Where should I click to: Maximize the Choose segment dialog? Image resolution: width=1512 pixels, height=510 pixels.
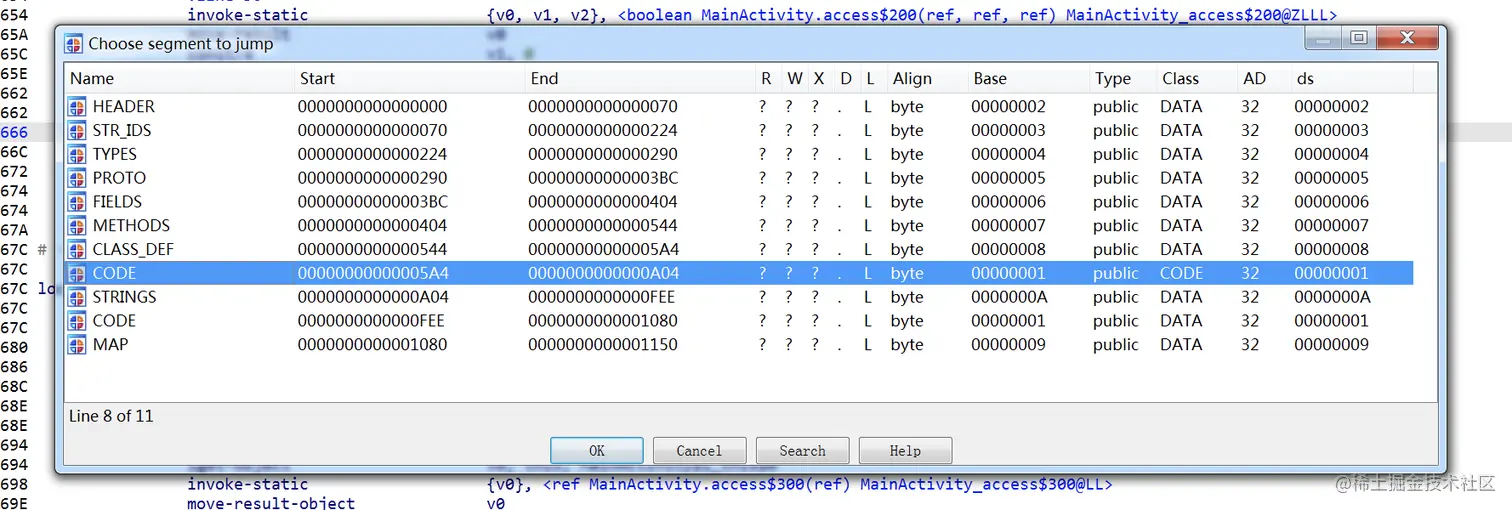pos(1358,39)
